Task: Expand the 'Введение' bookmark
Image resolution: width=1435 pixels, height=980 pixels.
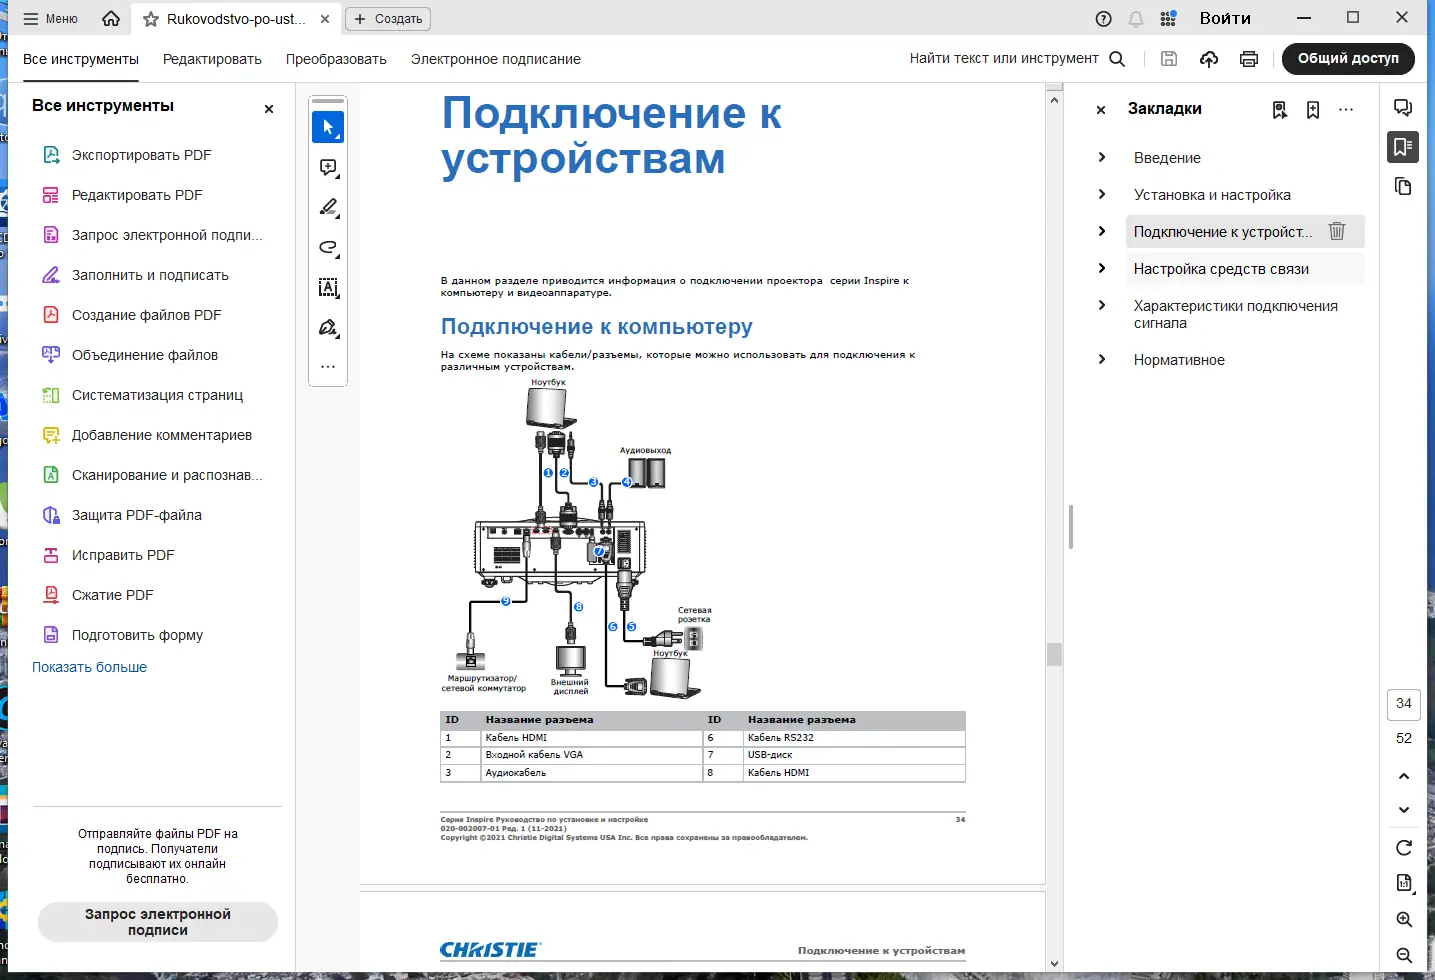Action: tap(1102, 157)
